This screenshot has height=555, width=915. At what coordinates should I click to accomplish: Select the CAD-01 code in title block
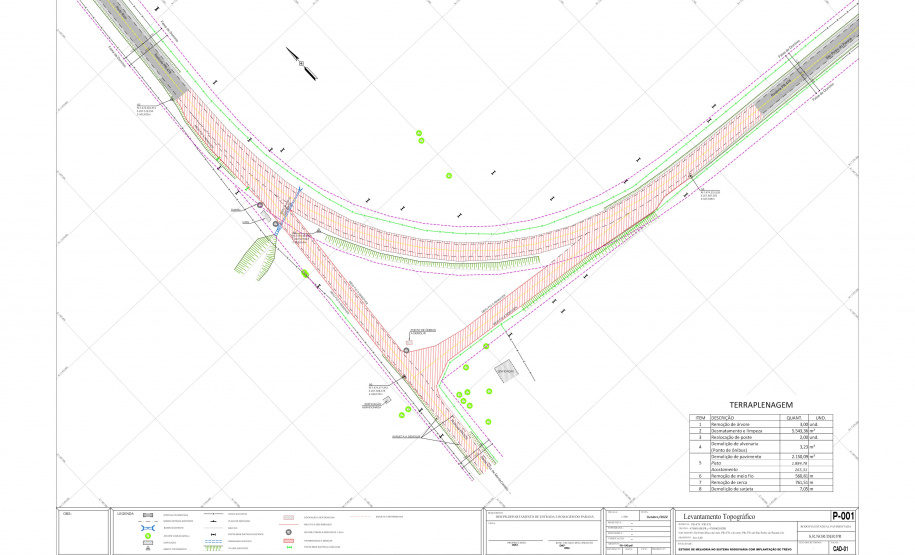click(x=840, y=548)
